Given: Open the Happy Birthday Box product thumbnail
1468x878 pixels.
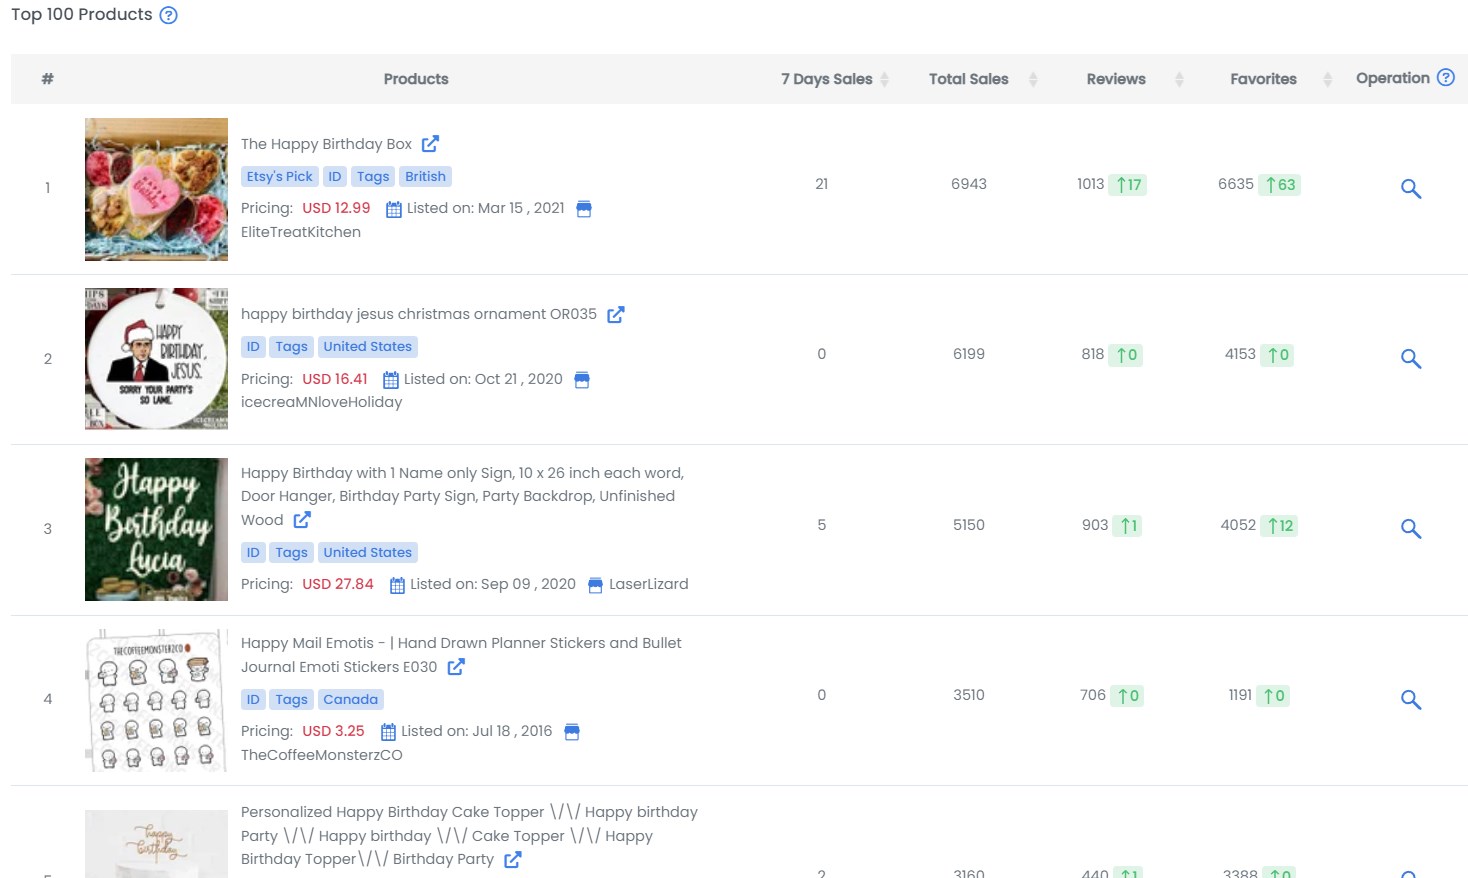Looking at the screenshot, I should [156, 189].
